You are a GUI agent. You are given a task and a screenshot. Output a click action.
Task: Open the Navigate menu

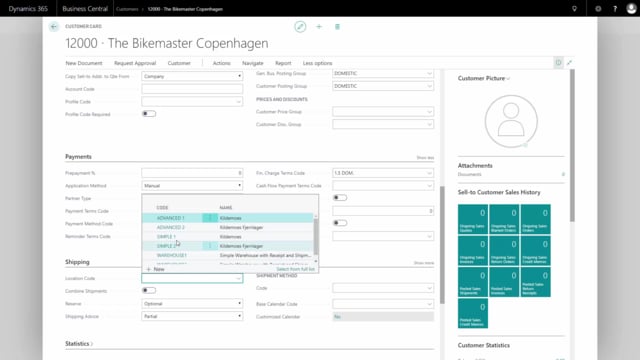[253, 63]
